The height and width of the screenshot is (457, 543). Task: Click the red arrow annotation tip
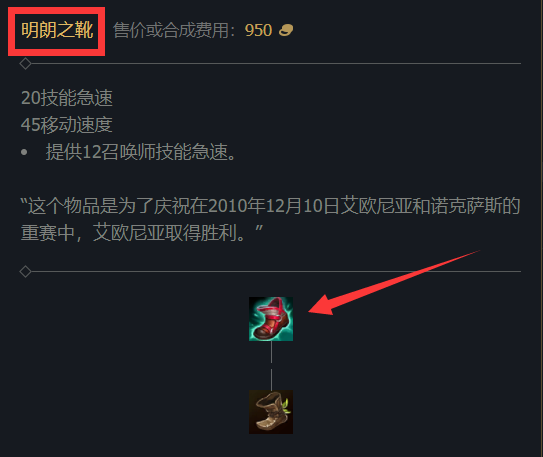pyautogui.click(x=311, y=311)
